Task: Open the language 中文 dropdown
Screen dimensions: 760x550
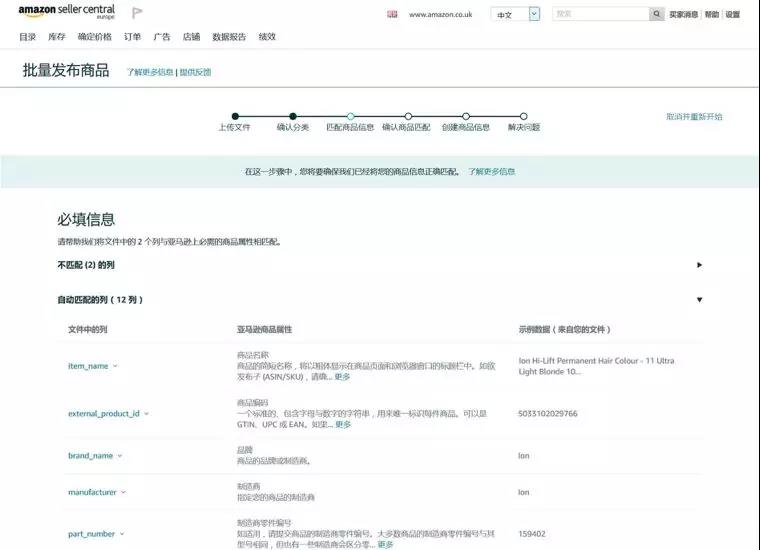Action: pyautogui.click(x=515, y=15)
